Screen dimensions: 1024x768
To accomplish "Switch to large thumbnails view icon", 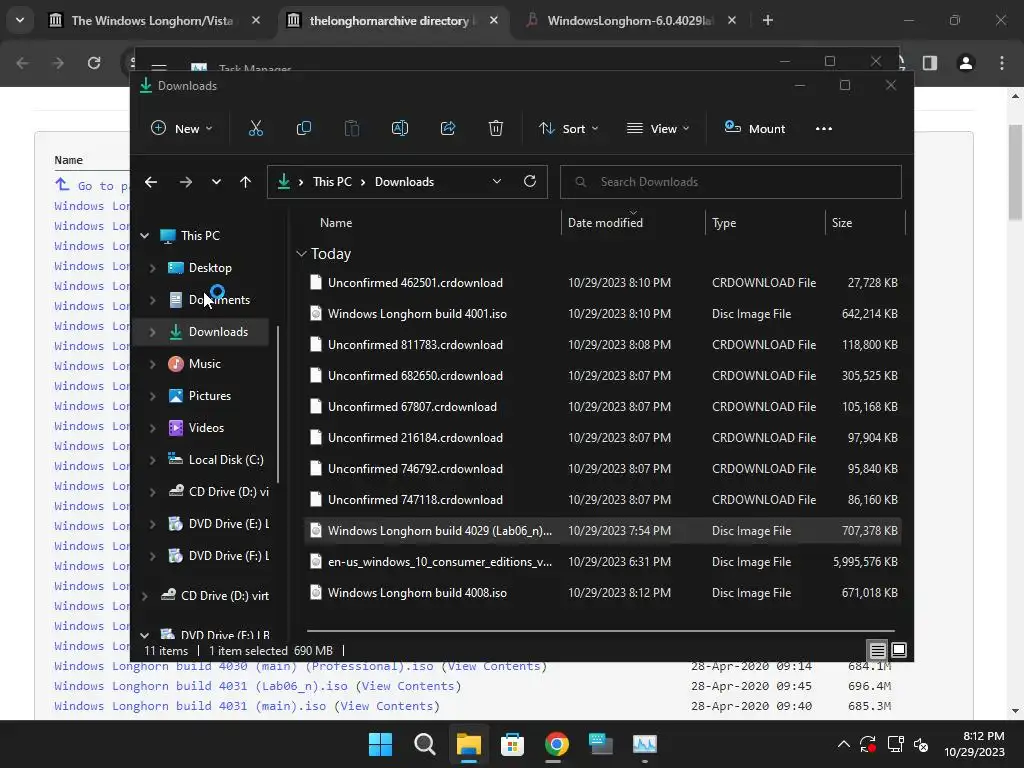I will point(899,650).
